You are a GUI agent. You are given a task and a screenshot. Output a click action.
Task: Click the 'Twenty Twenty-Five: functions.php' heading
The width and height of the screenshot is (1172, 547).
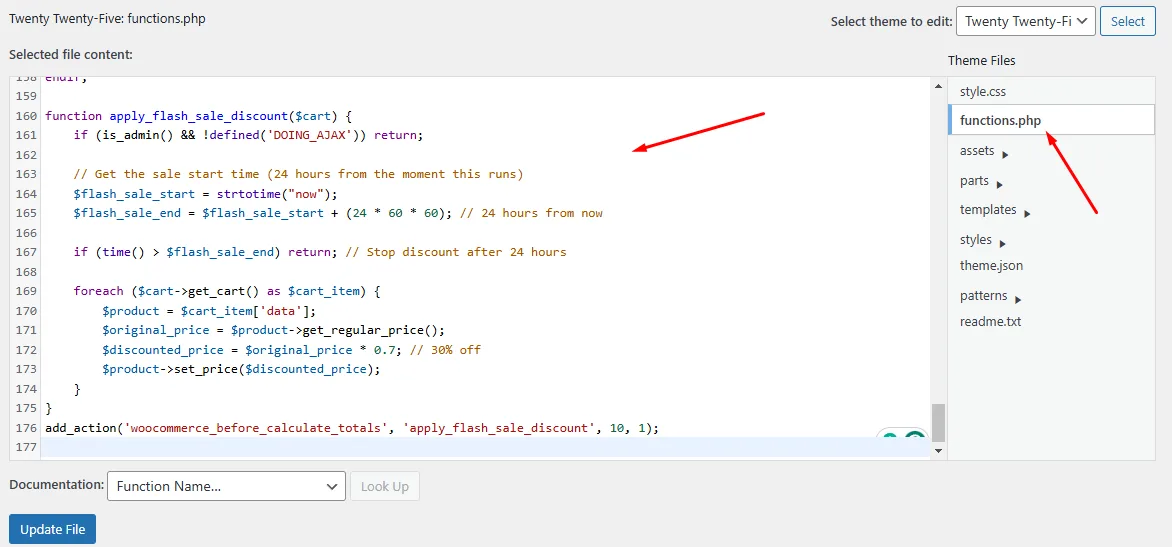107,19
